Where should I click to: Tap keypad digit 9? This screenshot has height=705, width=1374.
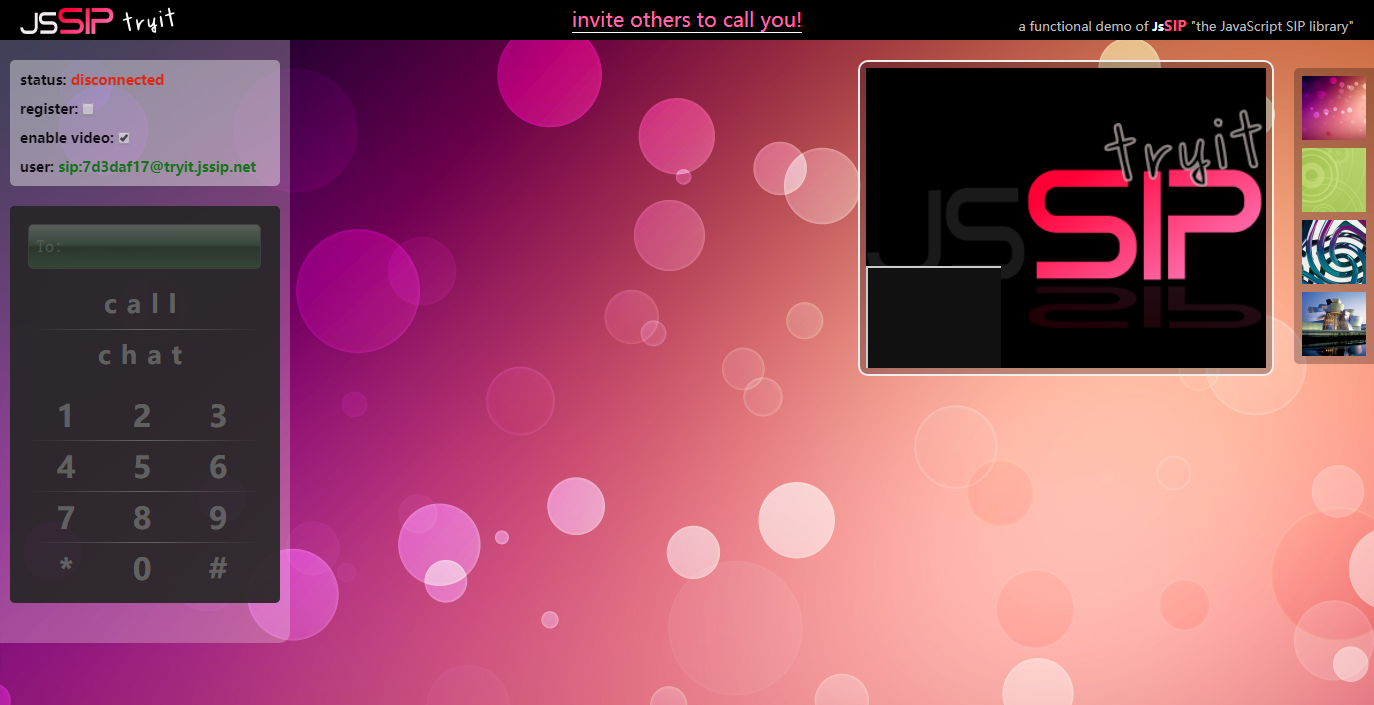point(218,518)
